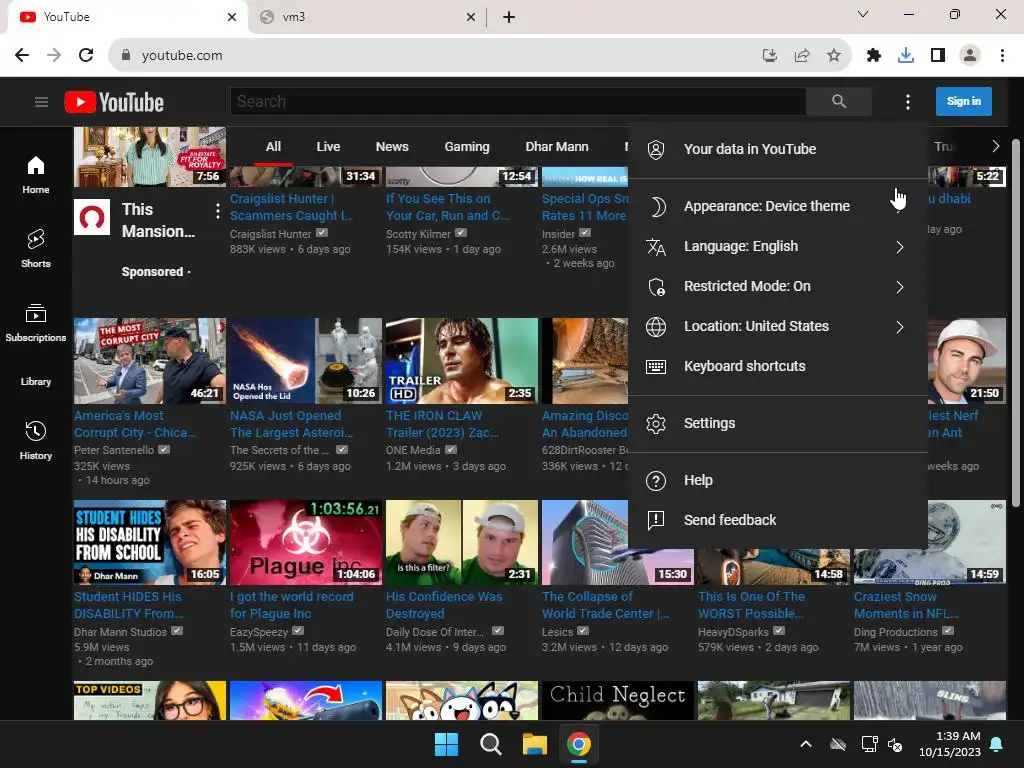Open Shorts in the sidebar

click(36, 249)
